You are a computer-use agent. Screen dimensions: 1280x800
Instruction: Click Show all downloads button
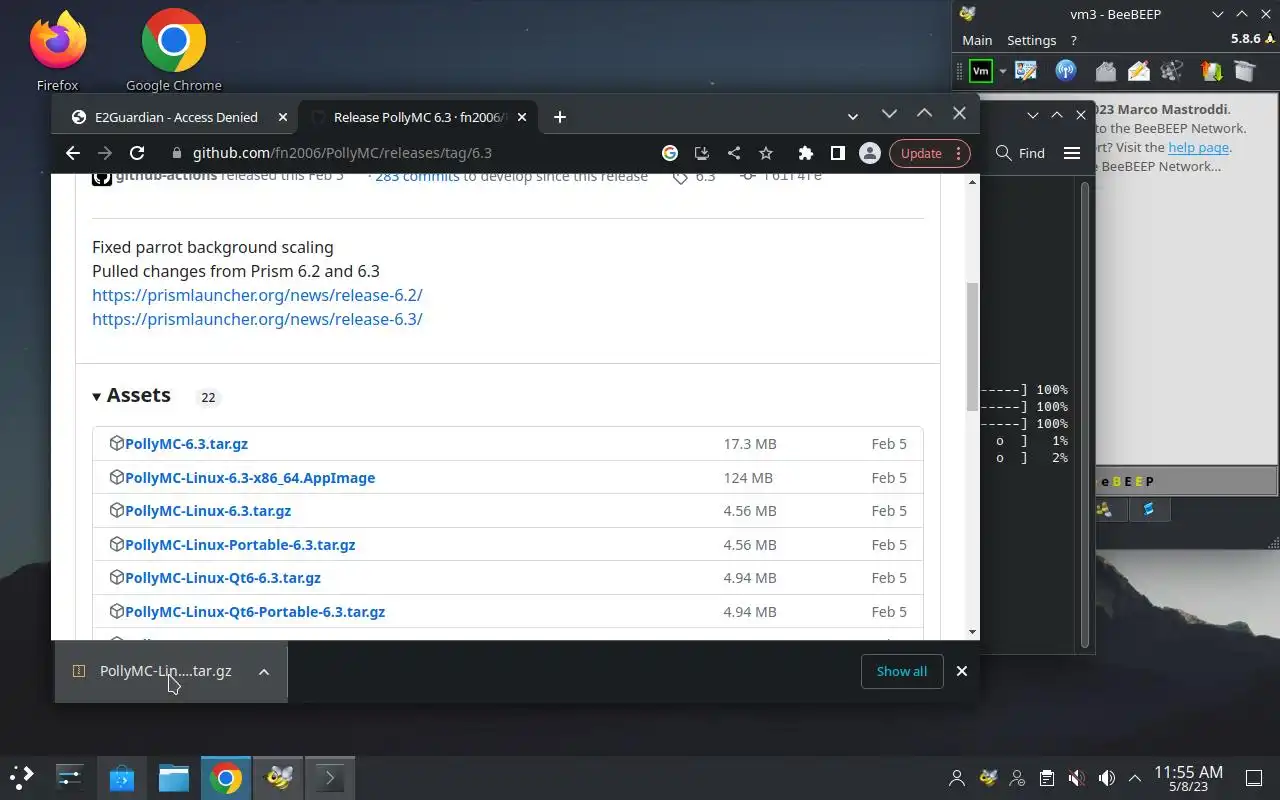click(902, 671)
